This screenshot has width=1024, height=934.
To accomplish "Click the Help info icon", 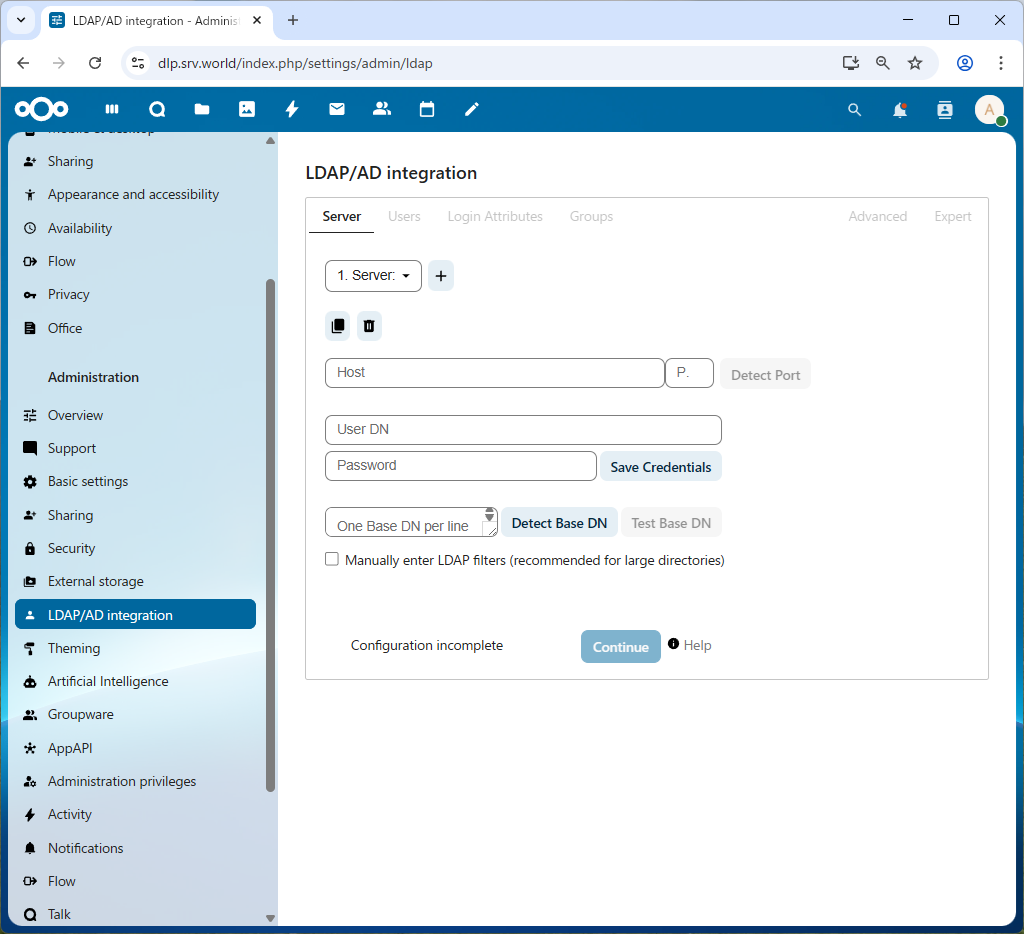I will pyautogui.click(x=673, y=644).
